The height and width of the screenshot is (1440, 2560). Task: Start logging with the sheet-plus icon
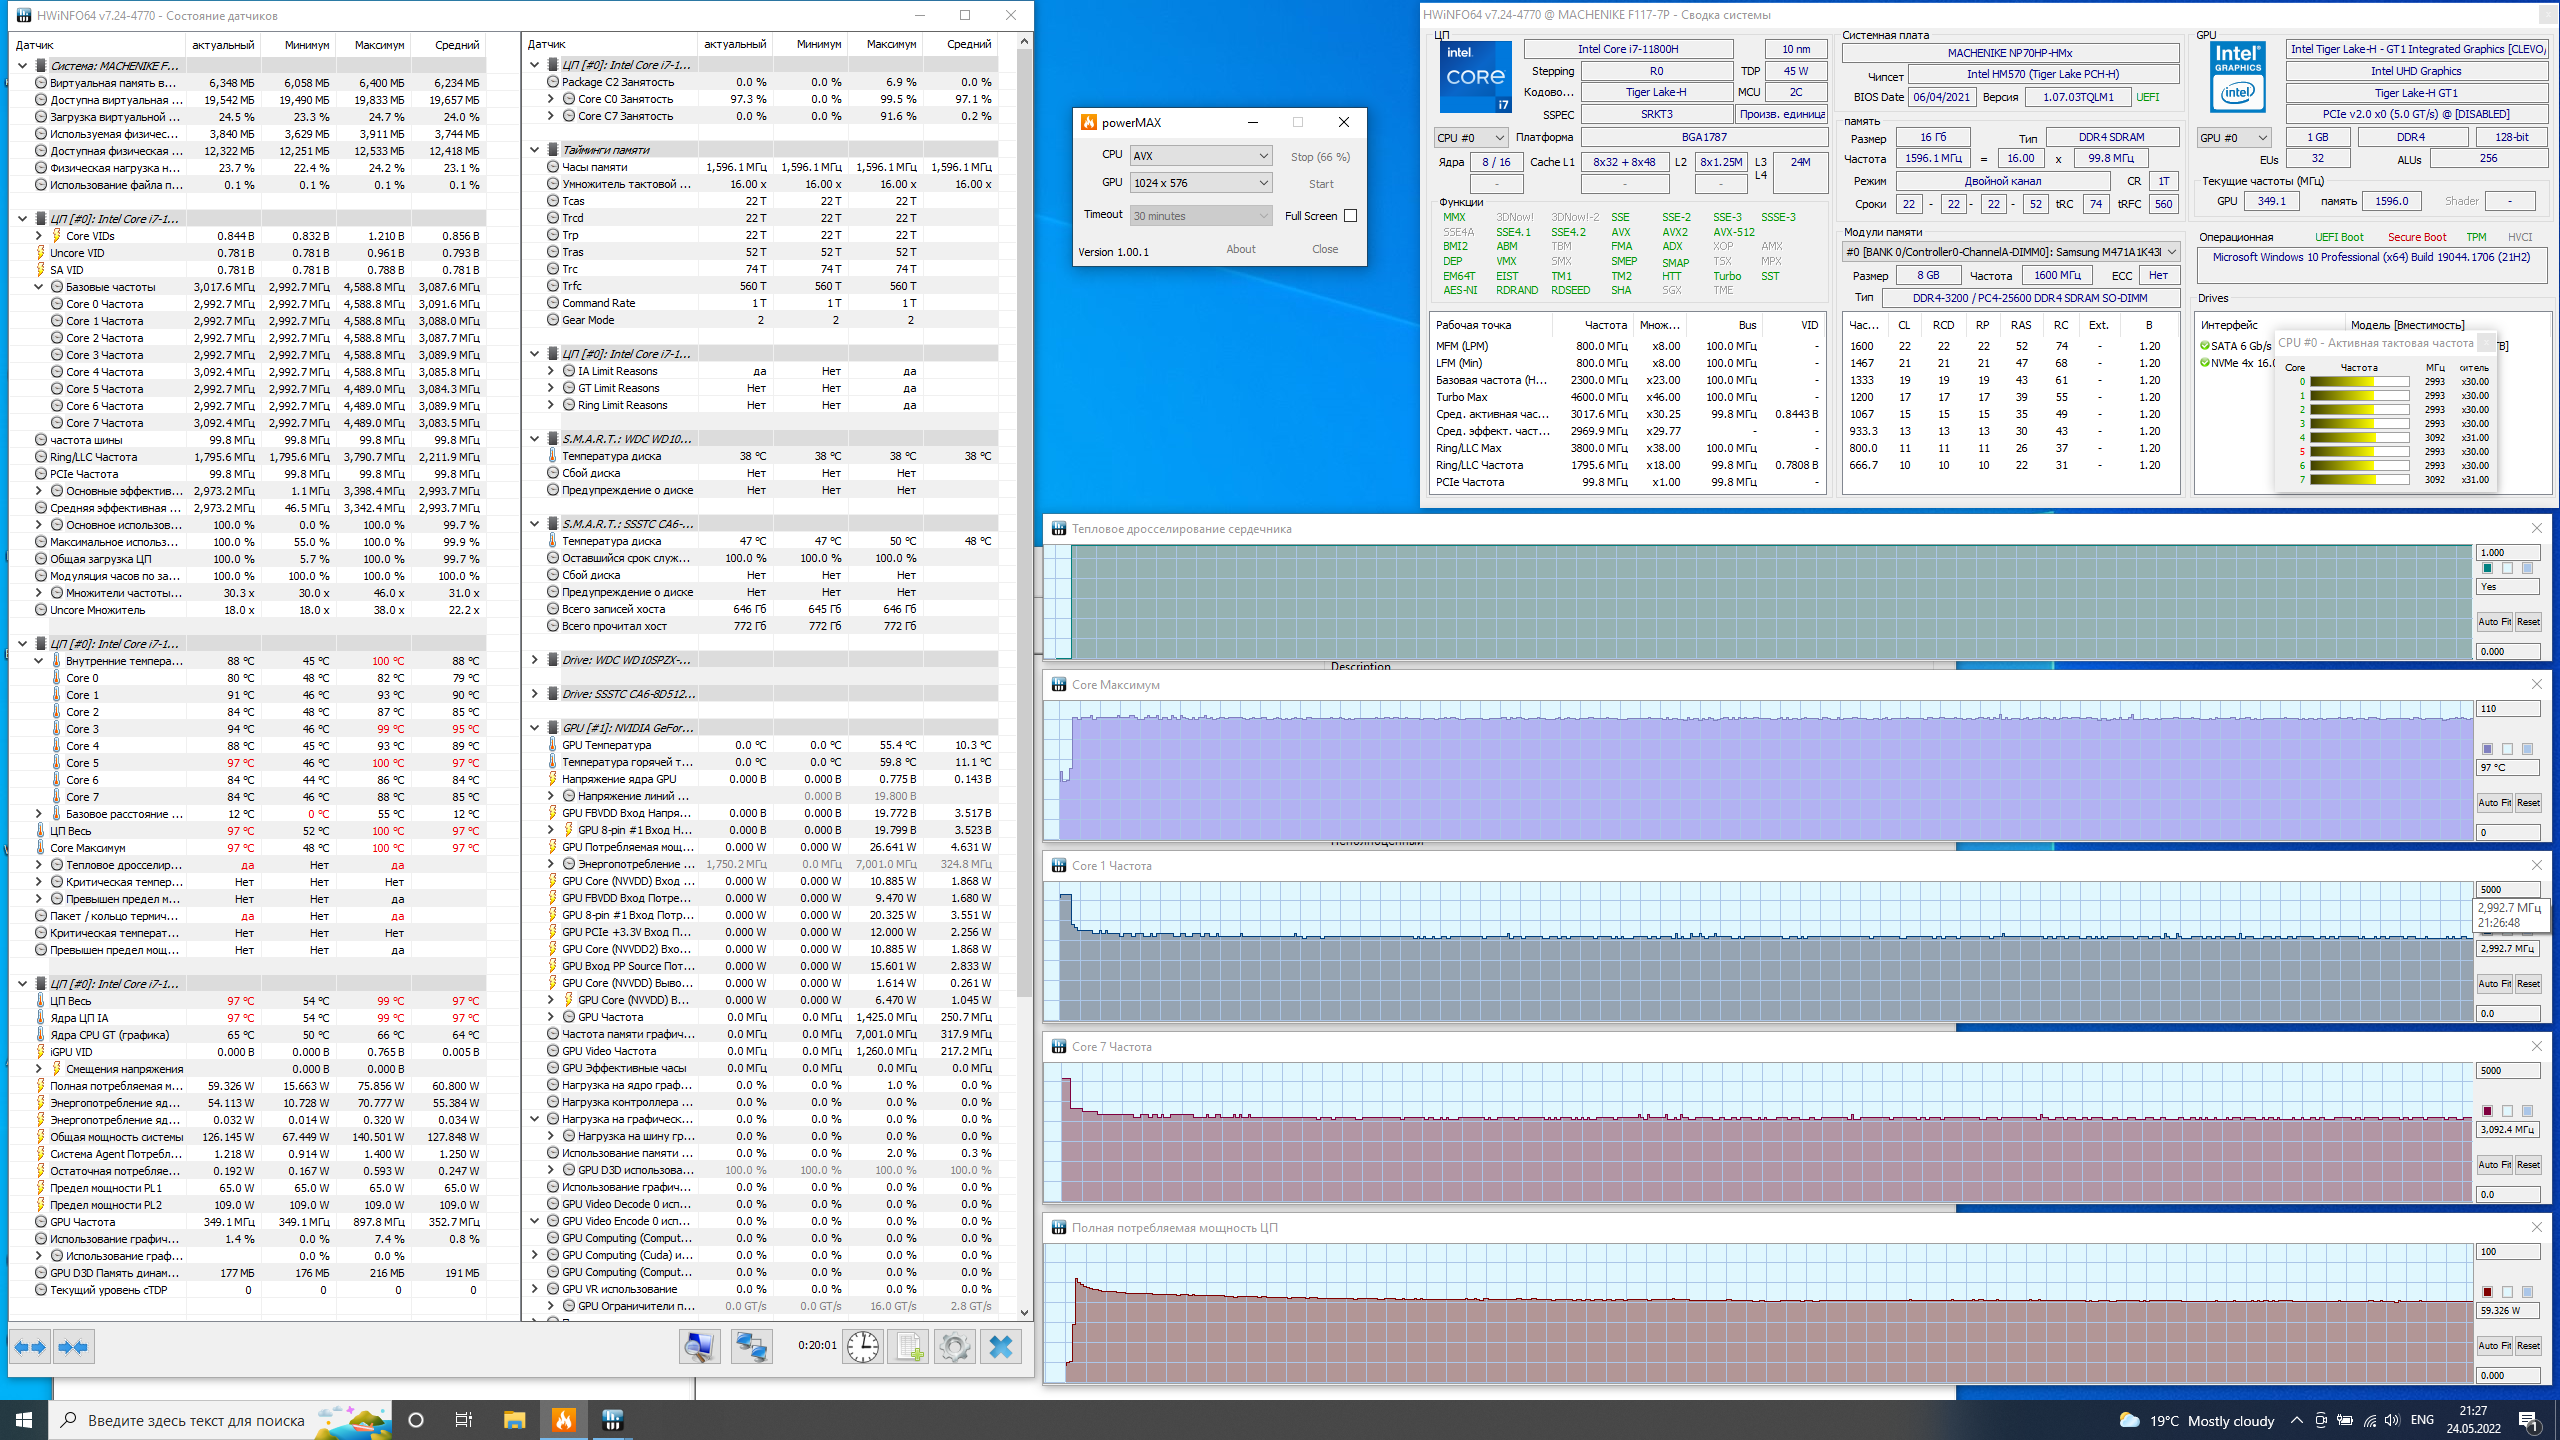[x=908, y=1347]
